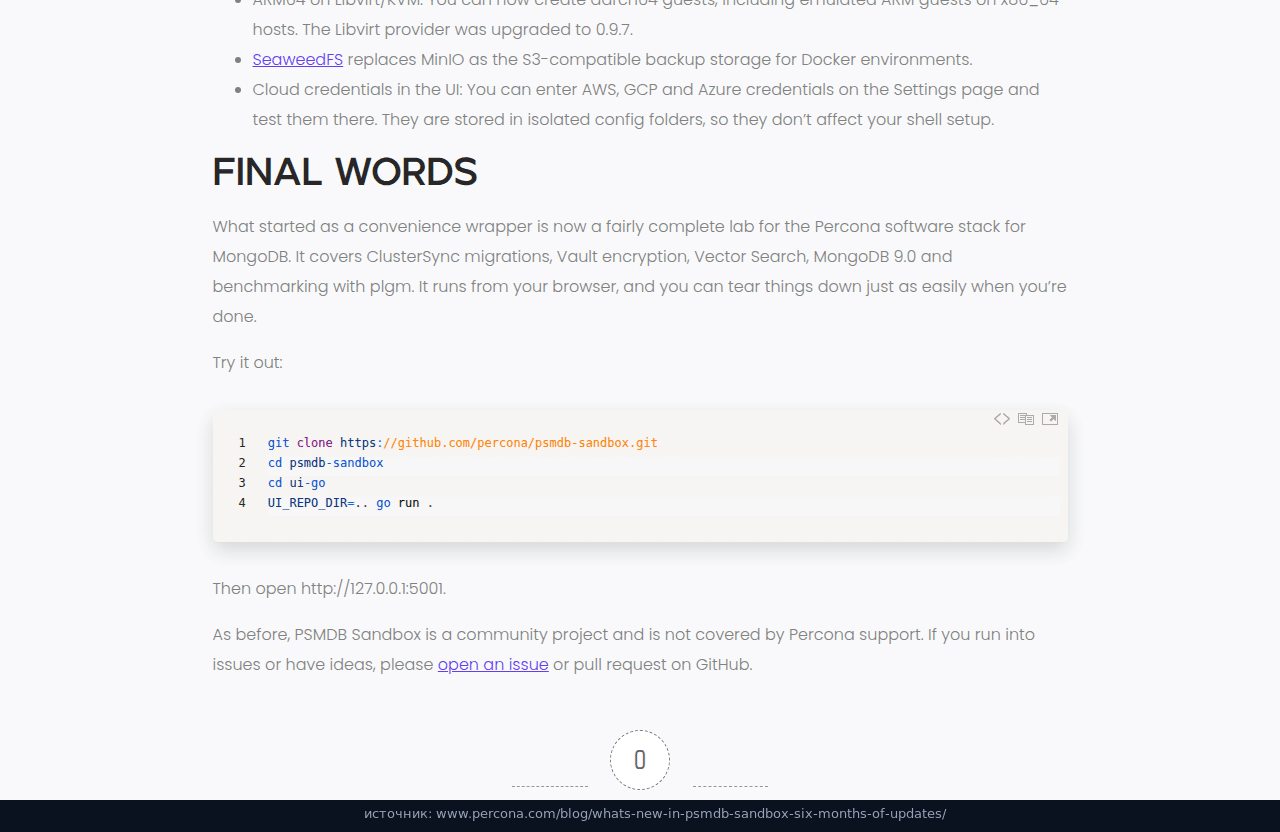1280x832 pixels.
Task: Select the FINAL WORDS heading
Action: click(x=345, y=172)
